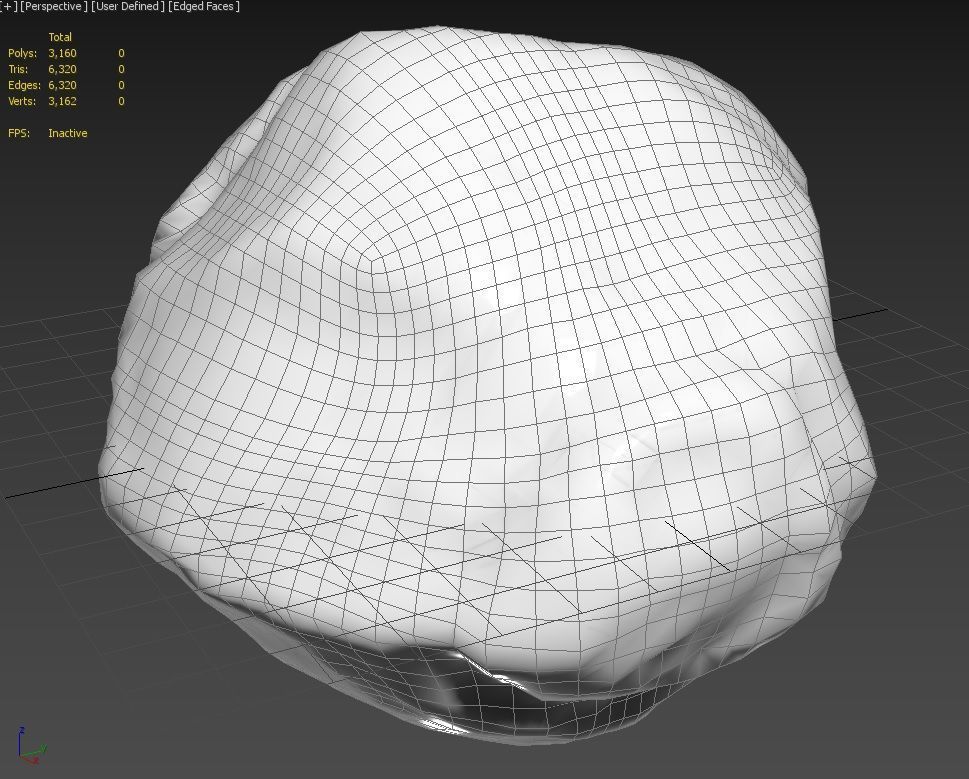Click the 3,160 polys count value
The image size is (969, 779).
coord(62,53)
